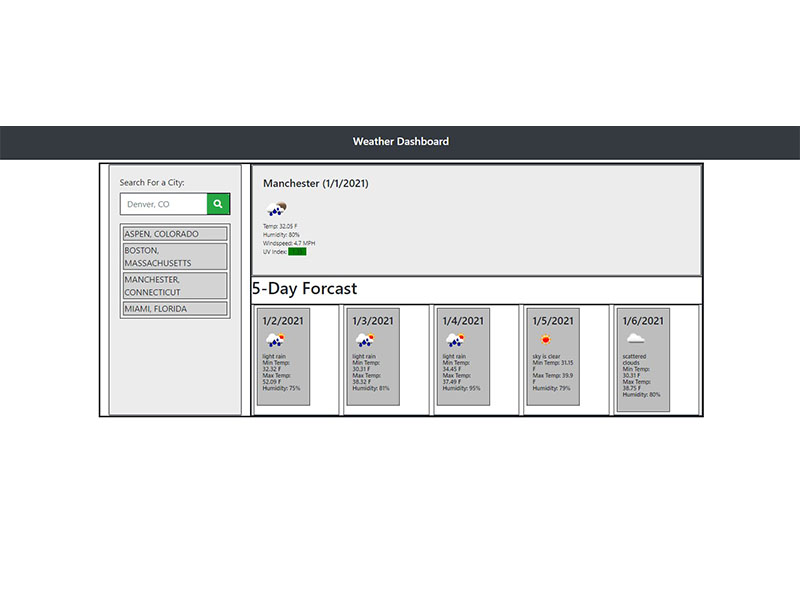Select the 1/4/2021 forecast card date

pyautogui.click(x=463, y=321)
